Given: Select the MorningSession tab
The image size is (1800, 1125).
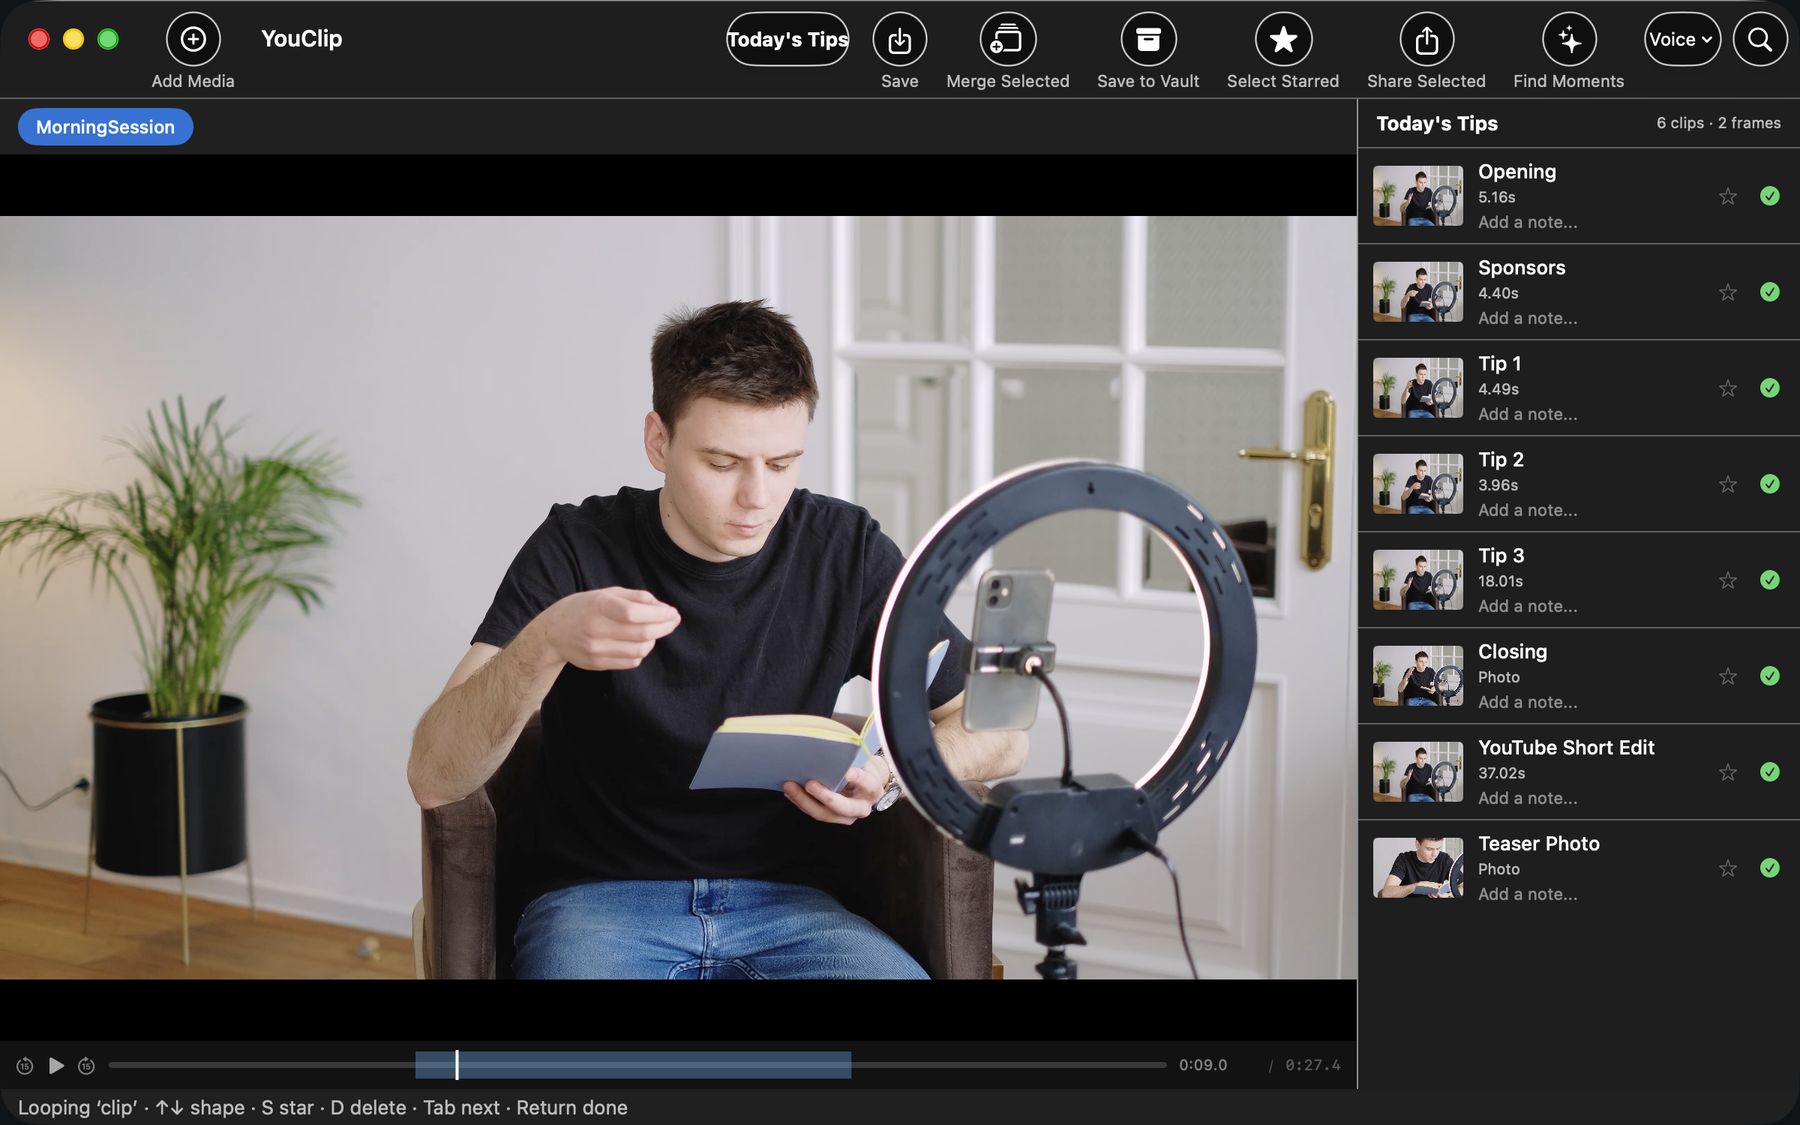Looking at the screenshot, I should (x=105, y=127).
